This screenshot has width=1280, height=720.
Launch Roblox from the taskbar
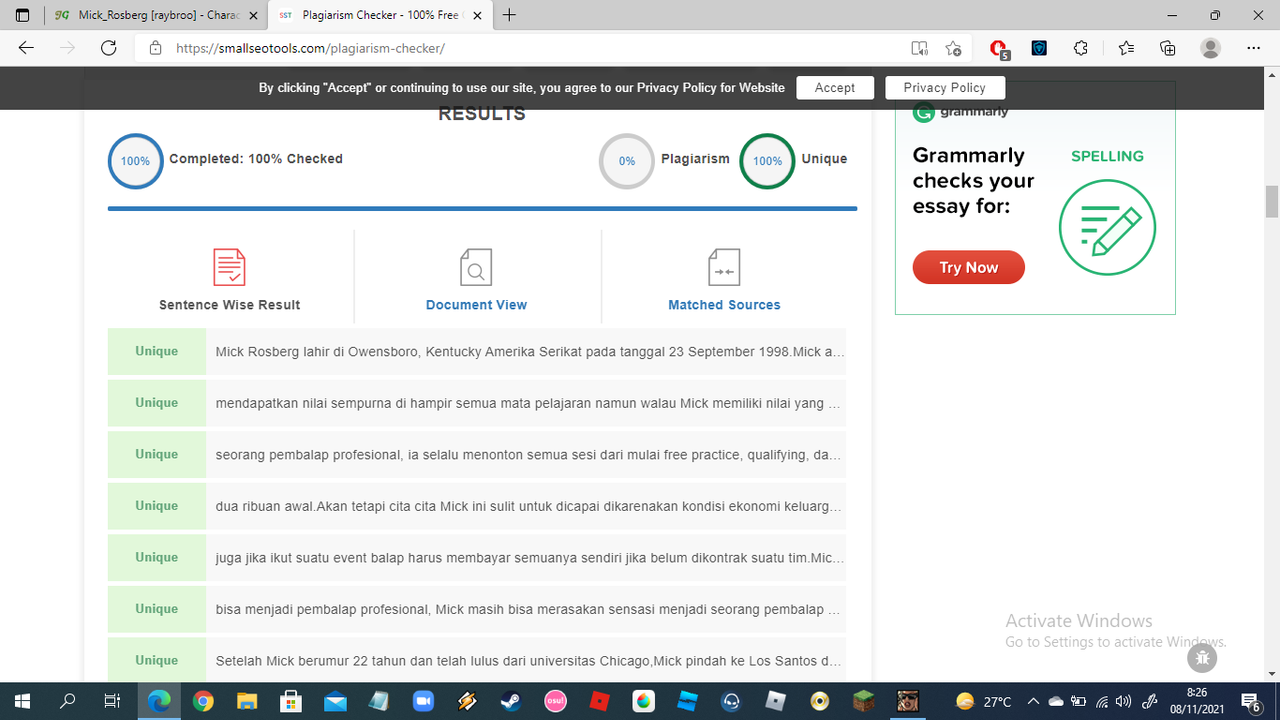(x=599, y=701)
